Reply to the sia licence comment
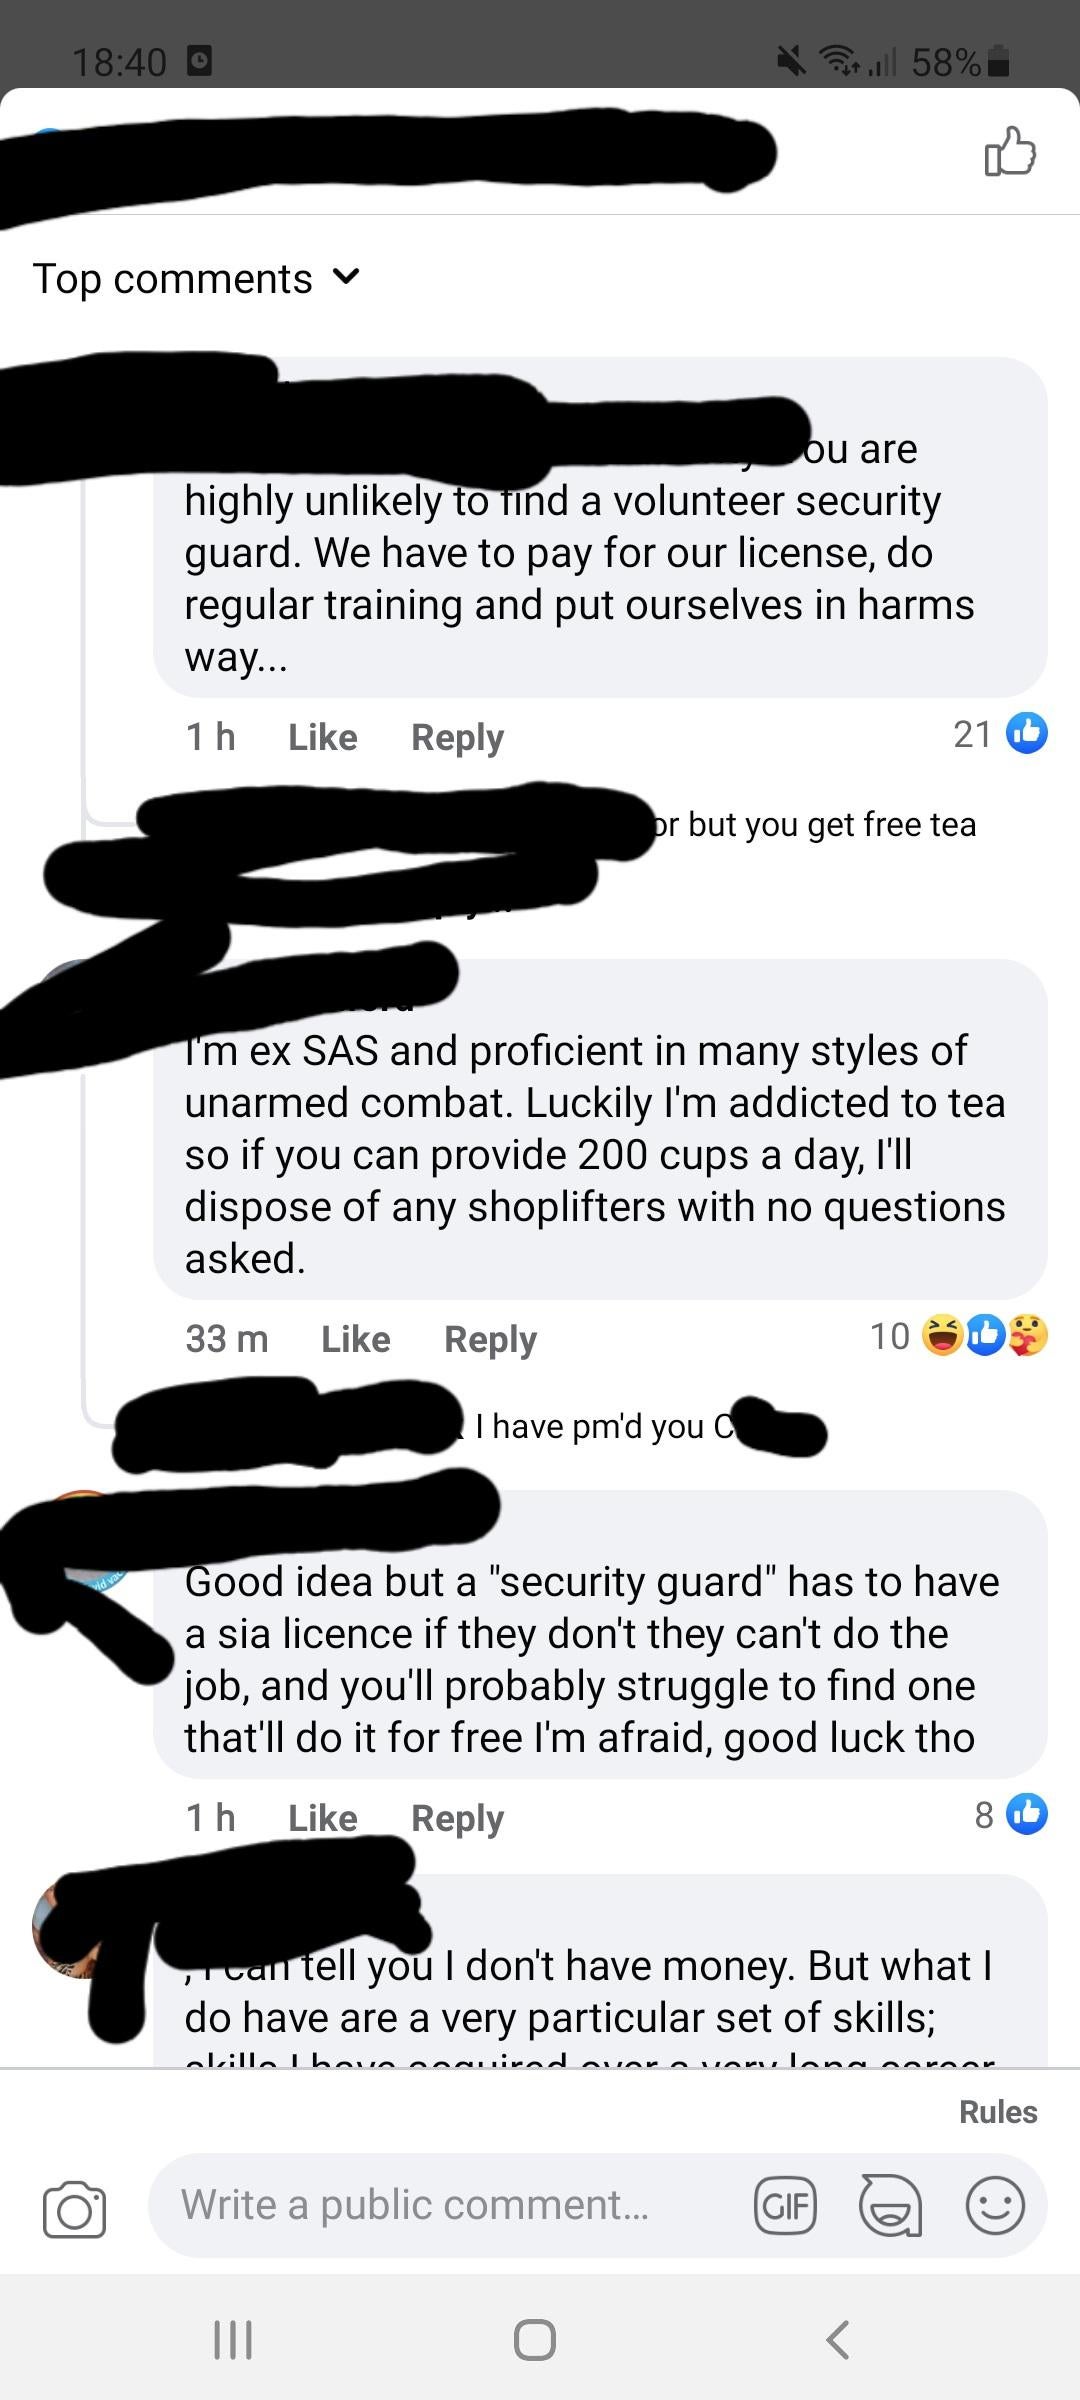This screenshot has height=2400, width=1080. [457, 1818]
